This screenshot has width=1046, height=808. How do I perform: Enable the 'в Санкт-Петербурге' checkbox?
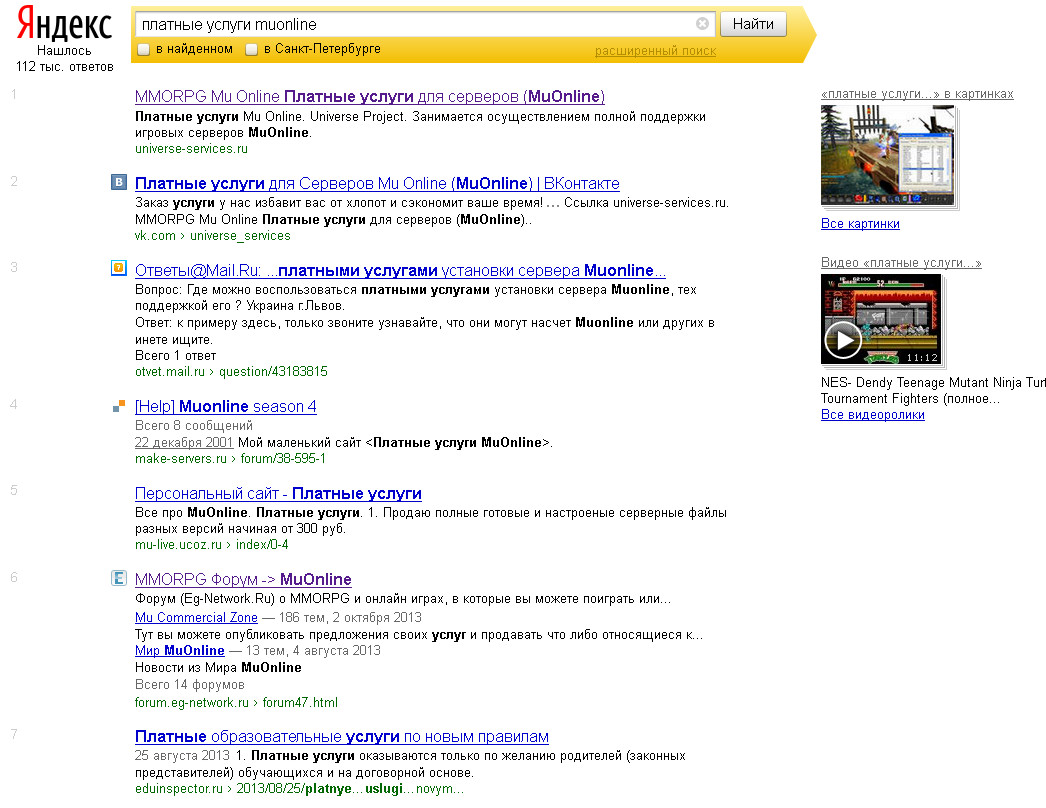[251, 49]
